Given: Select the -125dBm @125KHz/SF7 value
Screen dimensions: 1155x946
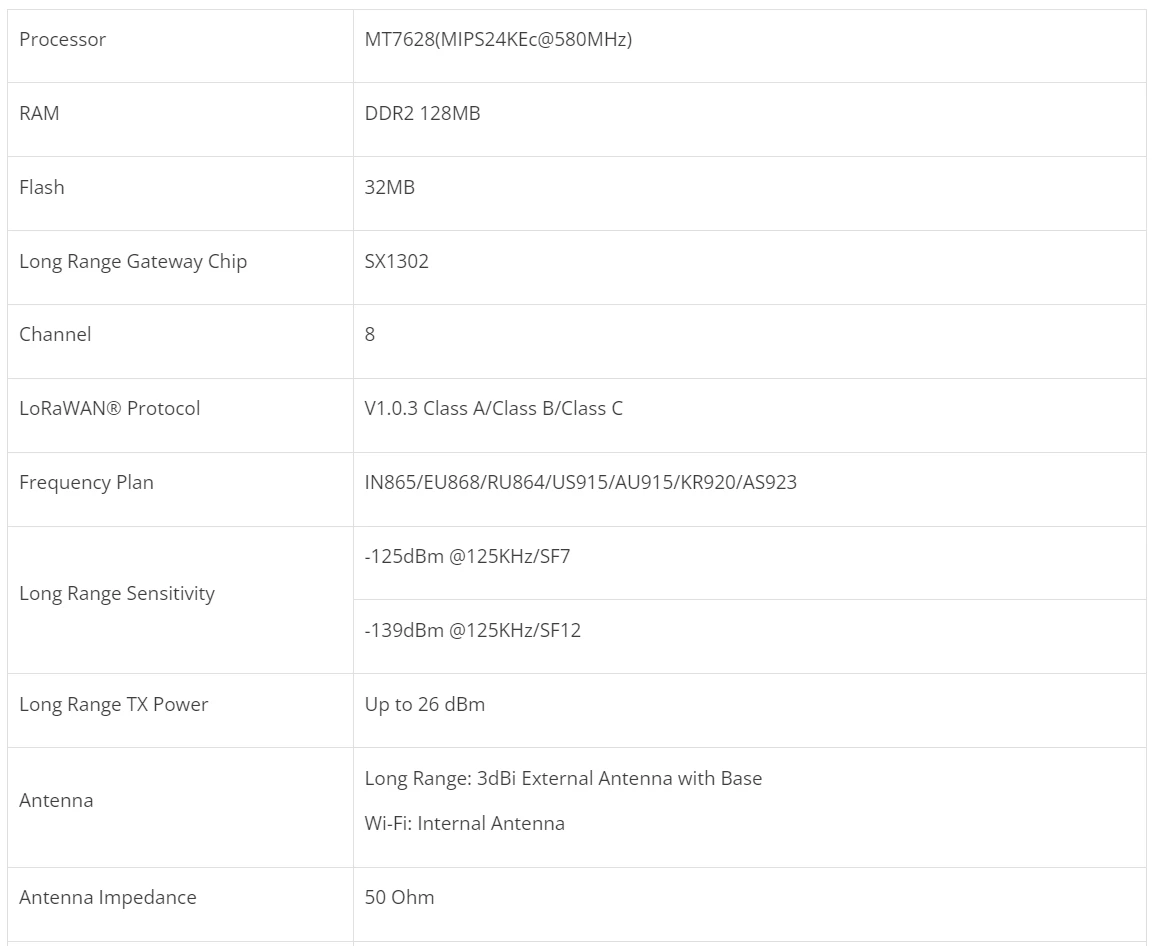Looking at the screenshot, I should coord(467,557).
